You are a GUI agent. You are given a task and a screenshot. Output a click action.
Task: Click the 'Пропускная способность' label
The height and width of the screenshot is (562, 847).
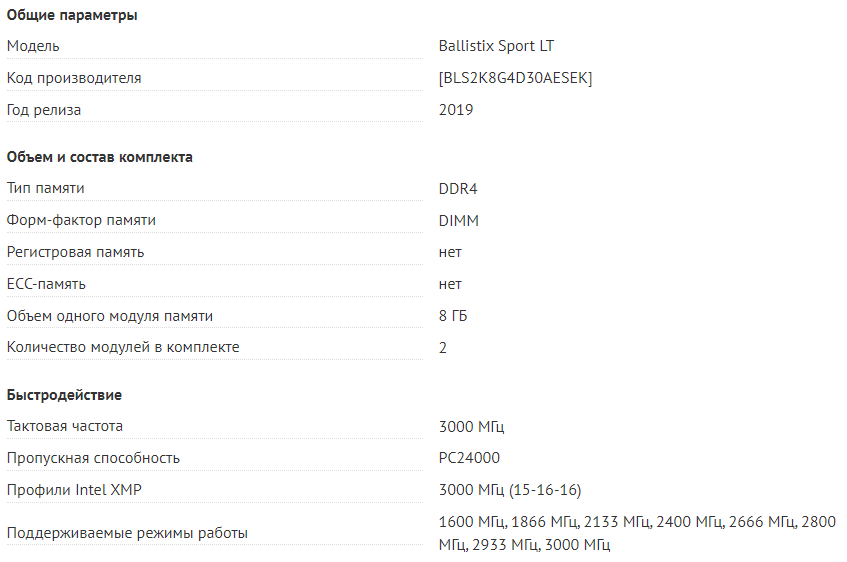point(93,458)
